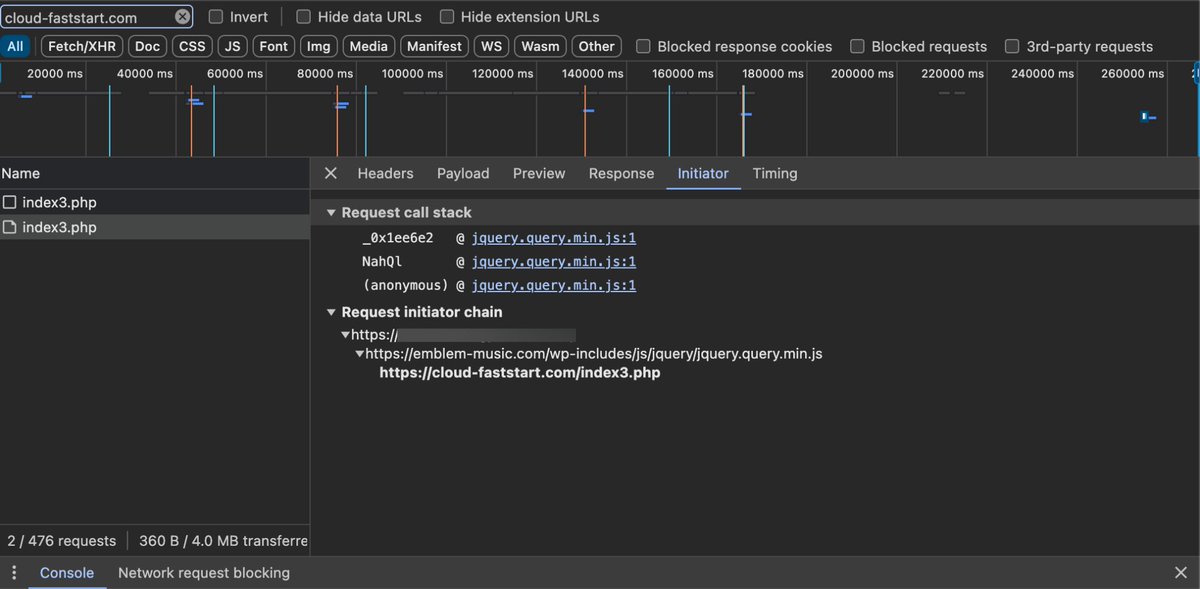The image size is (1200, 589).
Task: Filter by WS requests
Action: pyautogui.click(x=490, y=46)
